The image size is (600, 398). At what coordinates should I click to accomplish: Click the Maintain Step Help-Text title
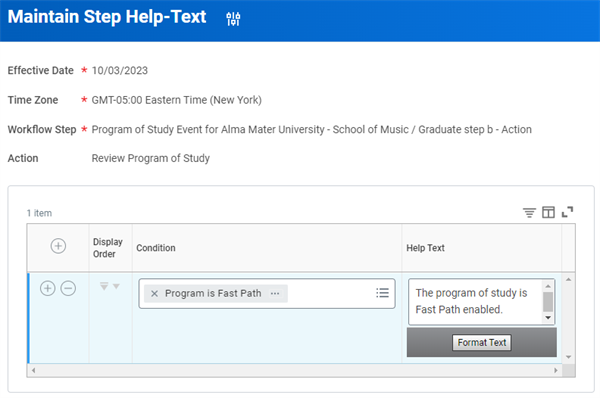(x=107, y=17)
